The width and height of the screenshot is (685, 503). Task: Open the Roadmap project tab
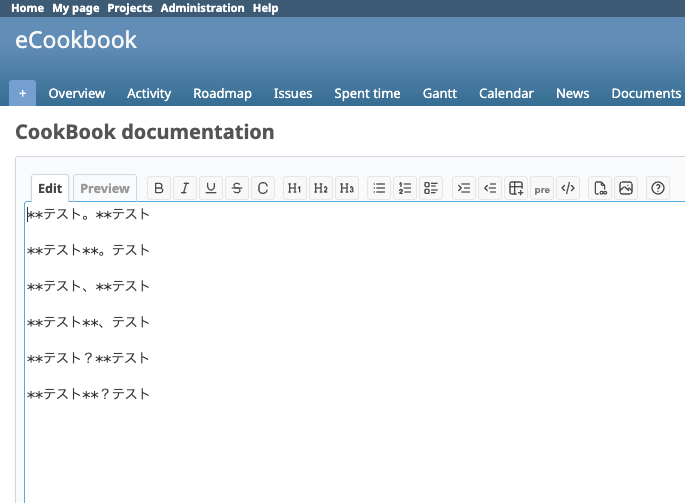click(x=222, y=93)
